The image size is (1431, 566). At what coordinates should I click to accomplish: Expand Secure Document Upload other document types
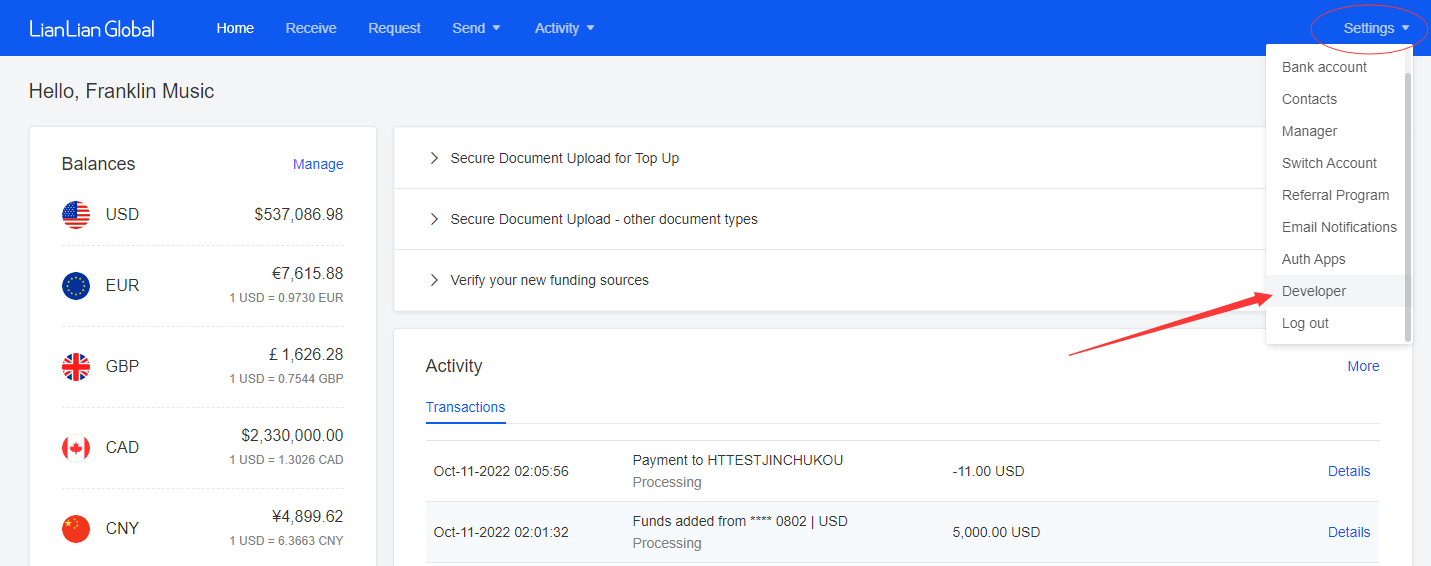603,219
